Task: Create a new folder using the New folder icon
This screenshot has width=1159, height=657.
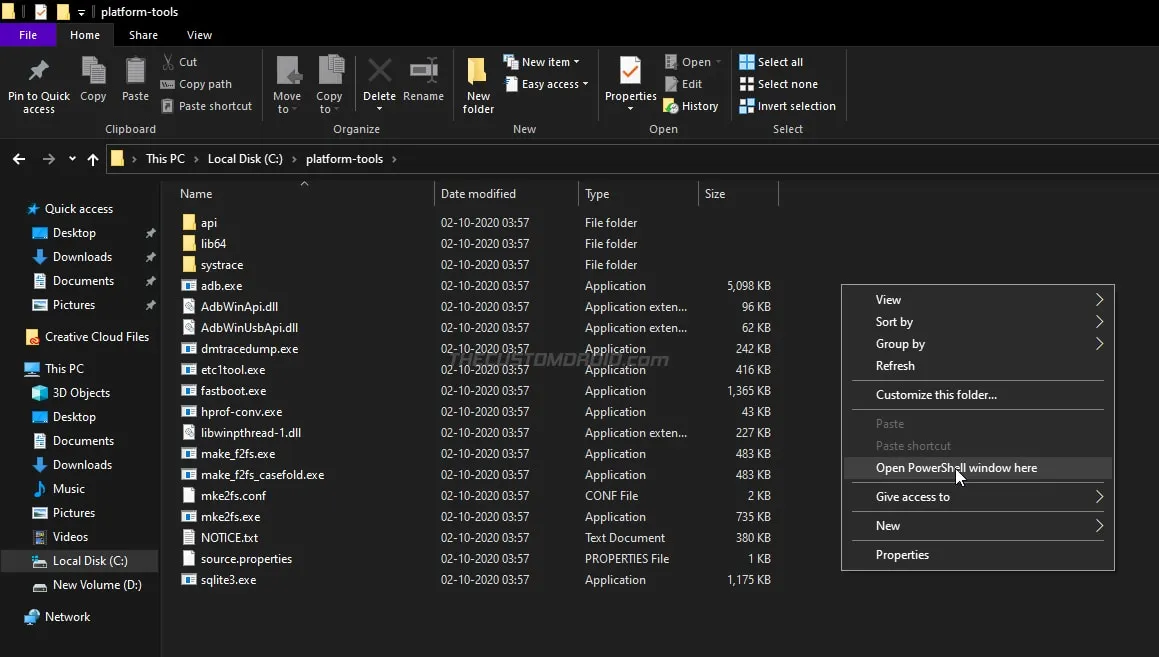Action: (477, 84)
